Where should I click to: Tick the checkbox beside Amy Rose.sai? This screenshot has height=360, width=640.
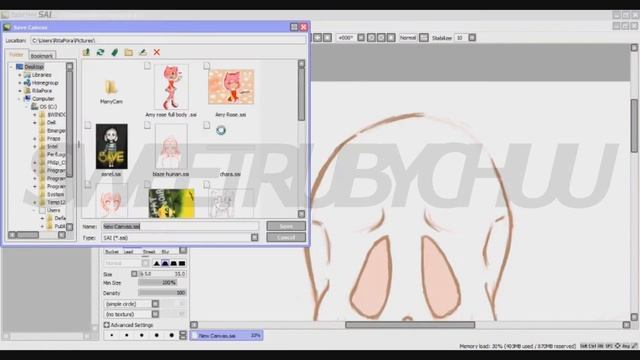(207, 66)
